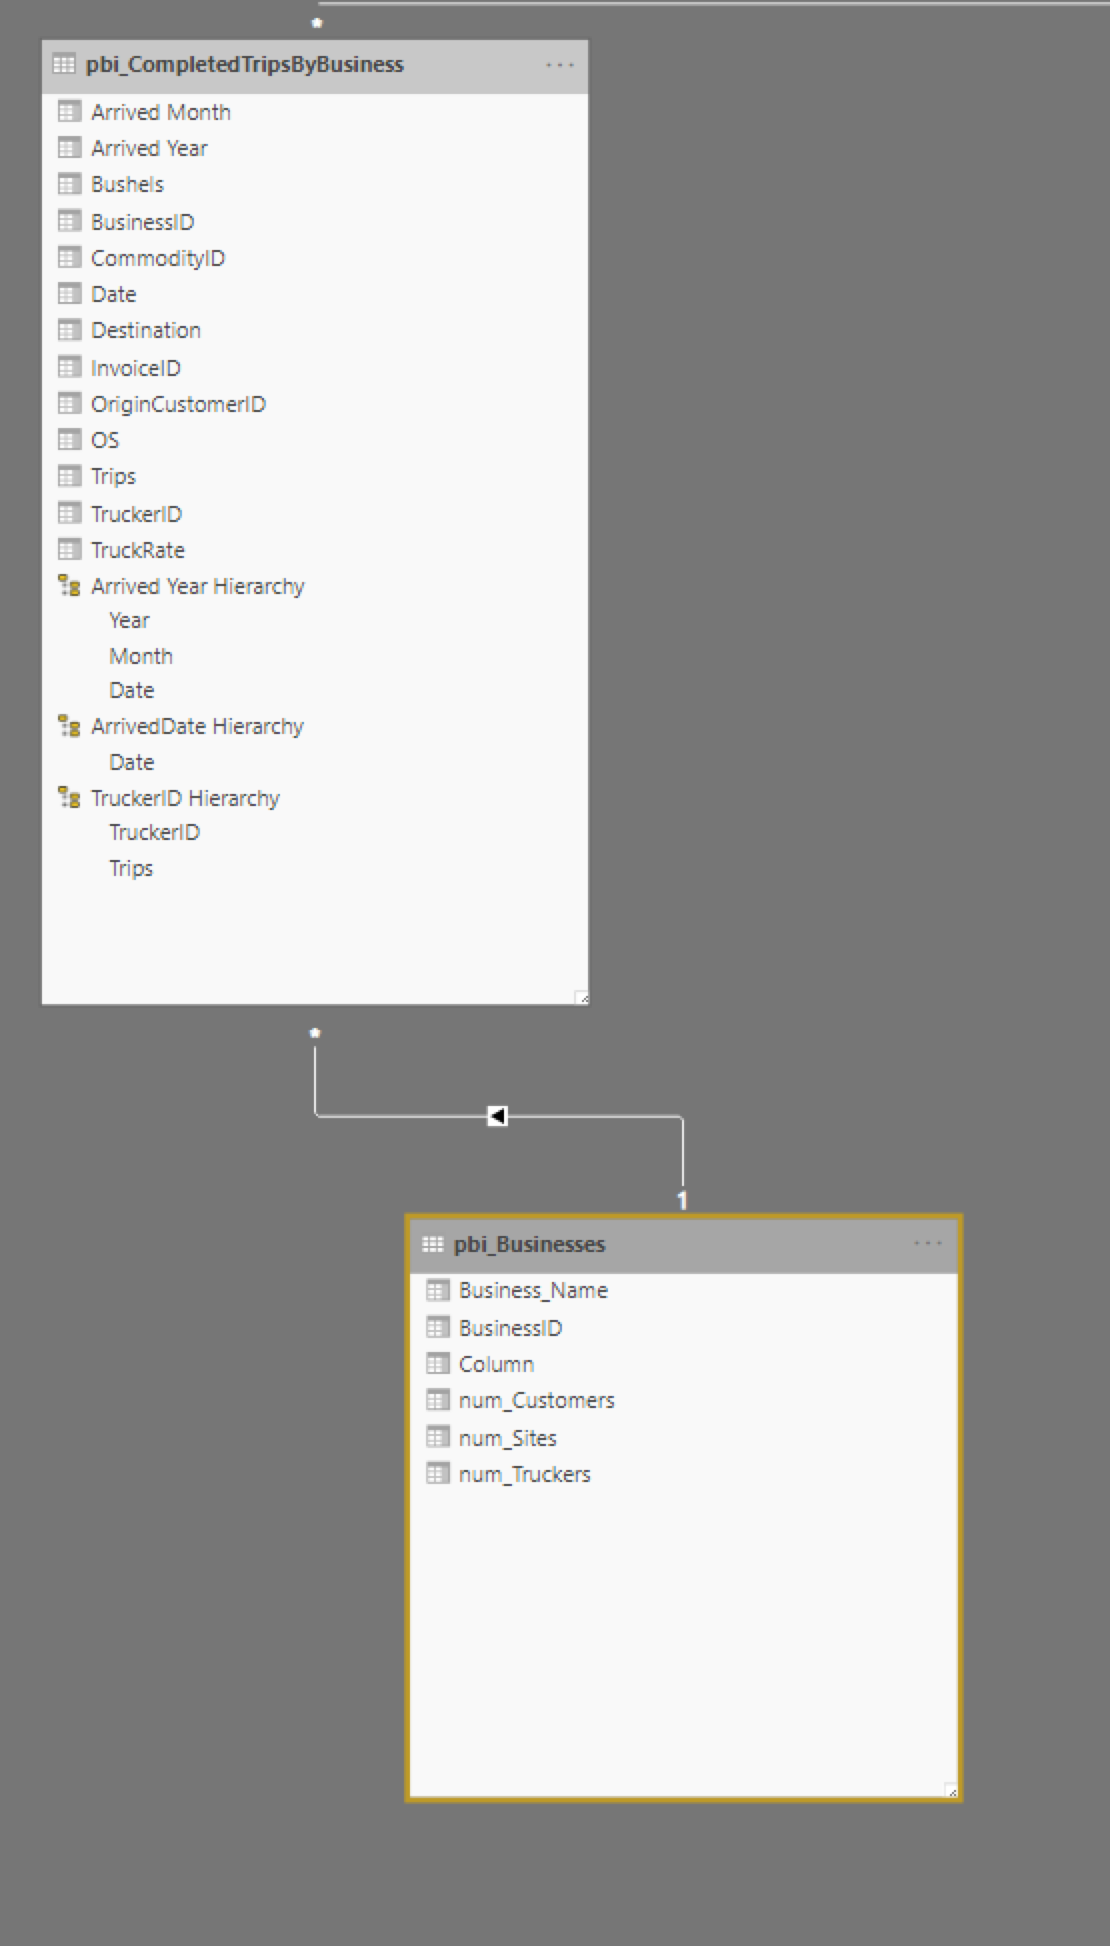Select the Arrived Year field
The width and height of the screenshot is (1110, 1946).
point(149,148)
